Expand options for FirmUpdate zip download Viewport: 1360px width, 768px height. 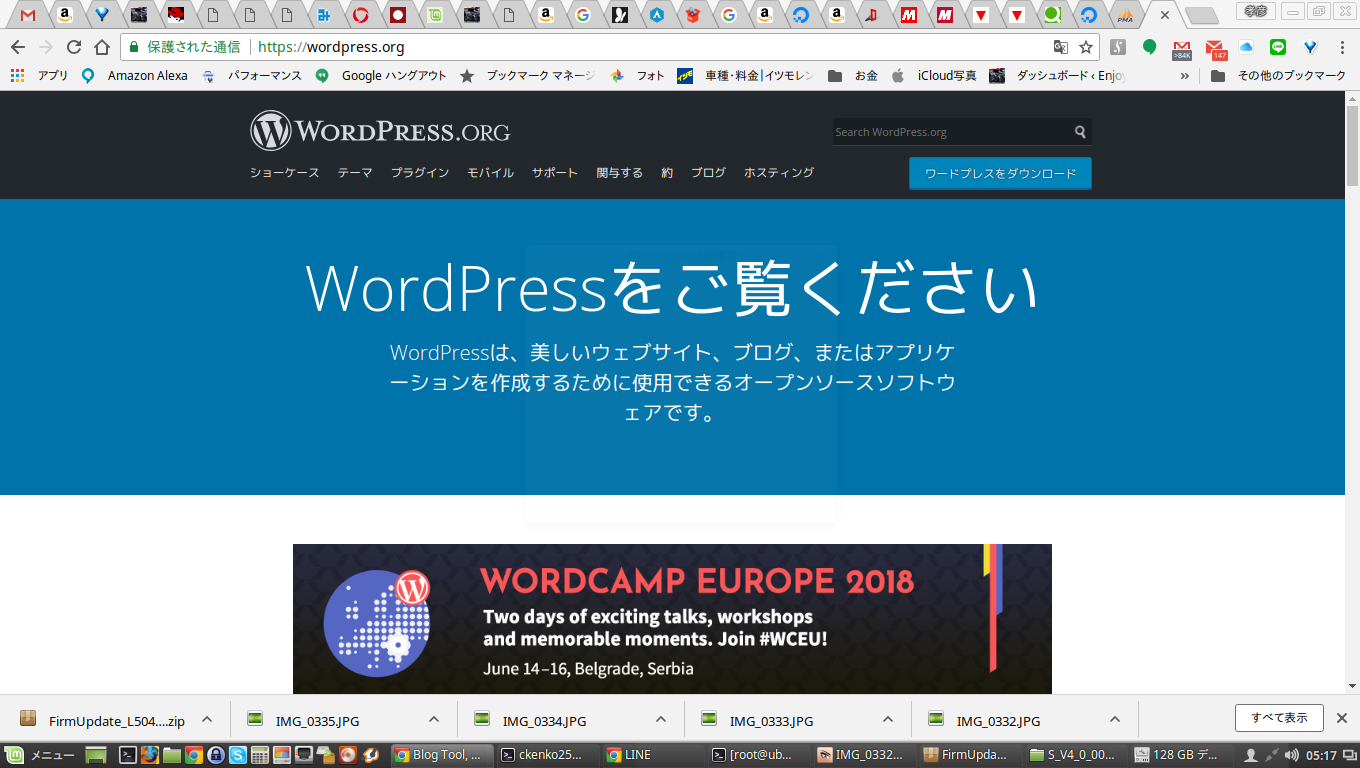tap(207, 719)
